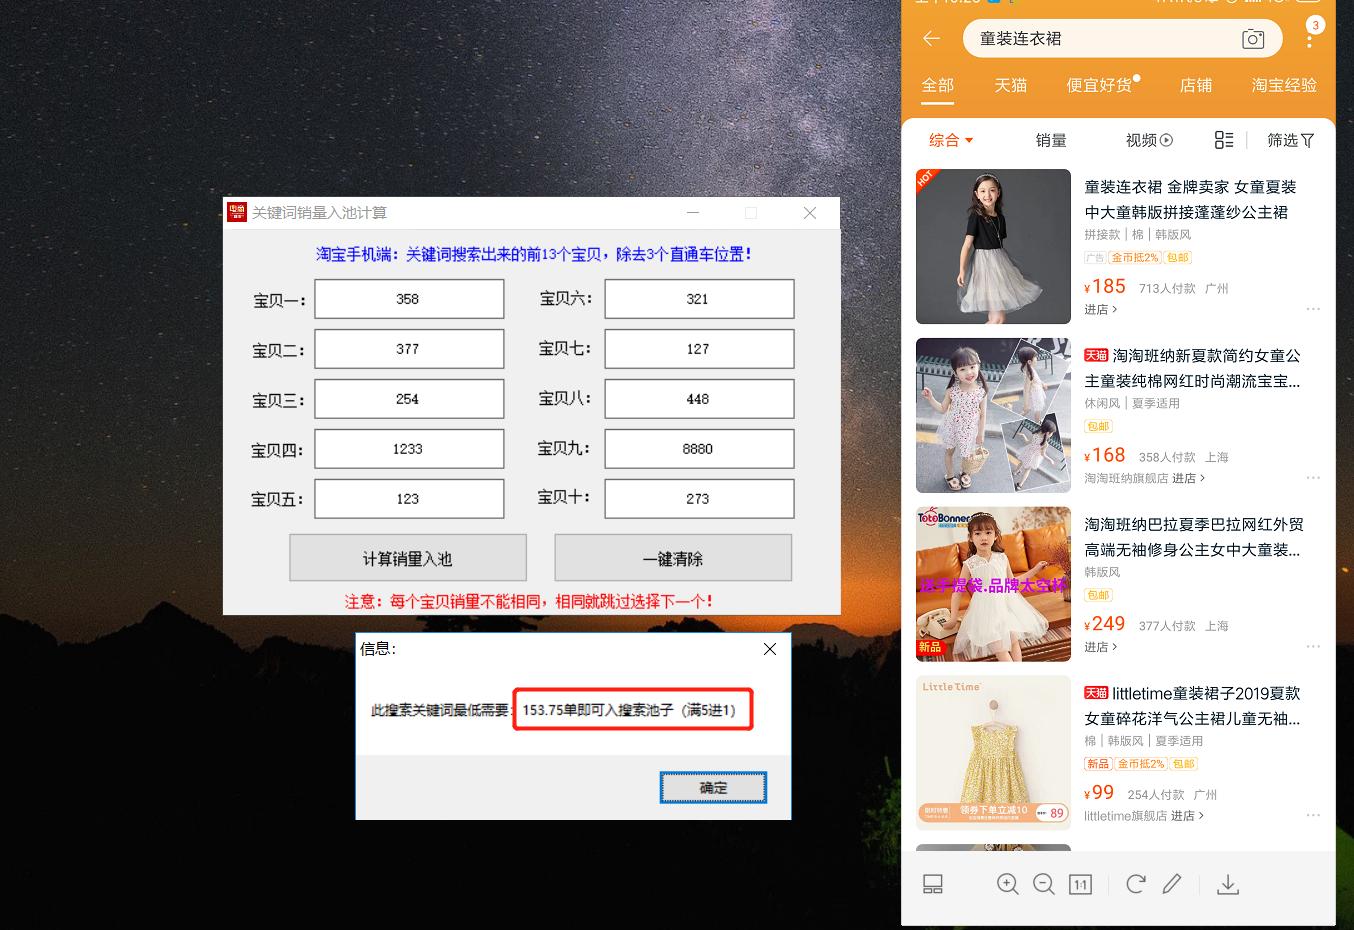
Task: Click the ¥99 price text
Action: point(1099,793)
